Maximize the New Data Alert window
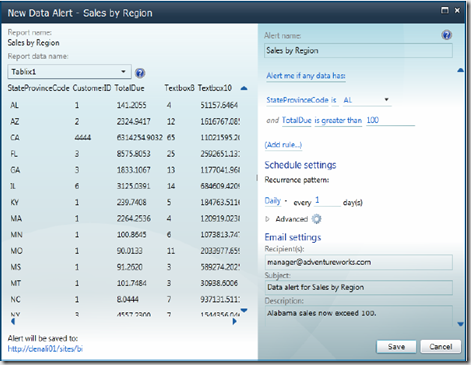The height and width of the screenshot is (365, 471). click(x=445, y=10)
